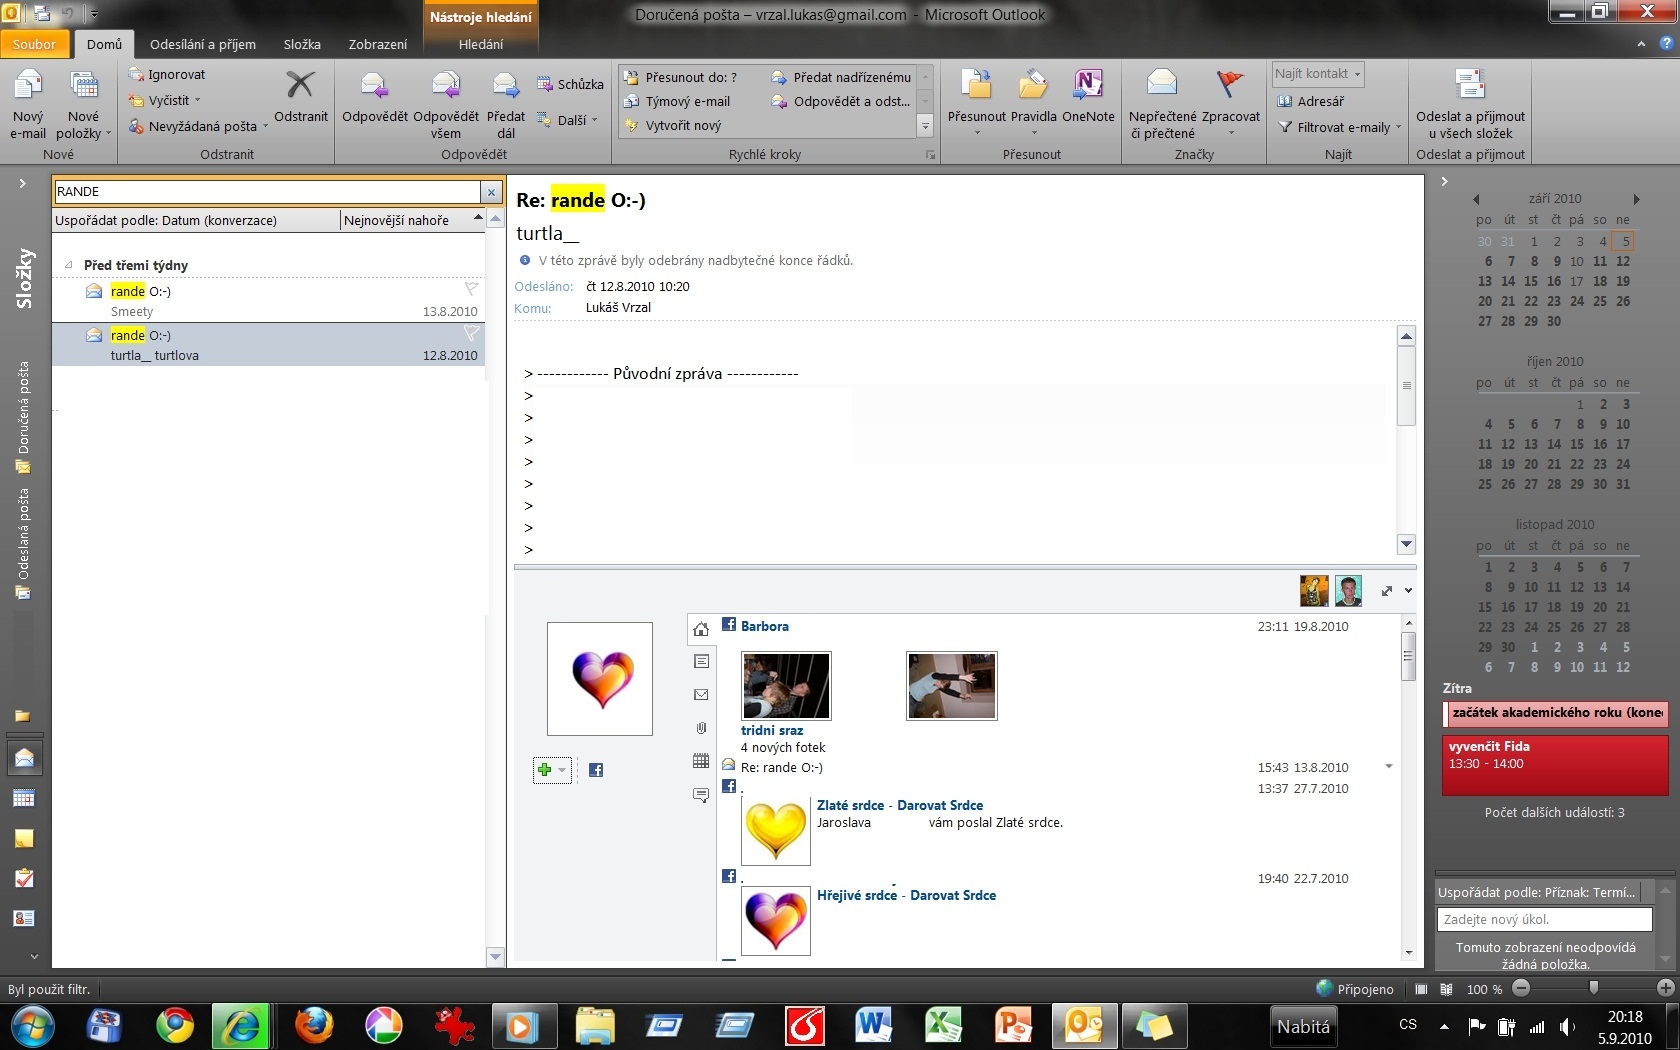Expand the Vyčistit dropdown
Viewport: 1680px width, 1050px height.
tap(165, 100)
